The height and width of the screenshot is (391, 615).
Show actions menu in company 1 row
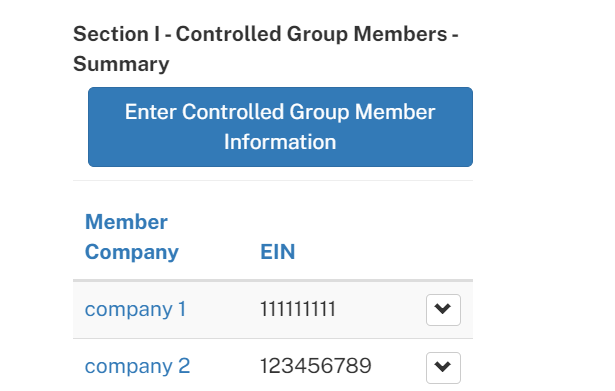[443, 309]
